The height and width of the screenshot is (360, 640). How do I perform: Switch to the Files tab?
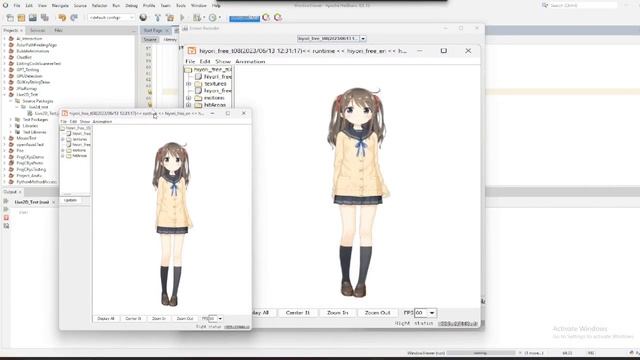[58, 31]
